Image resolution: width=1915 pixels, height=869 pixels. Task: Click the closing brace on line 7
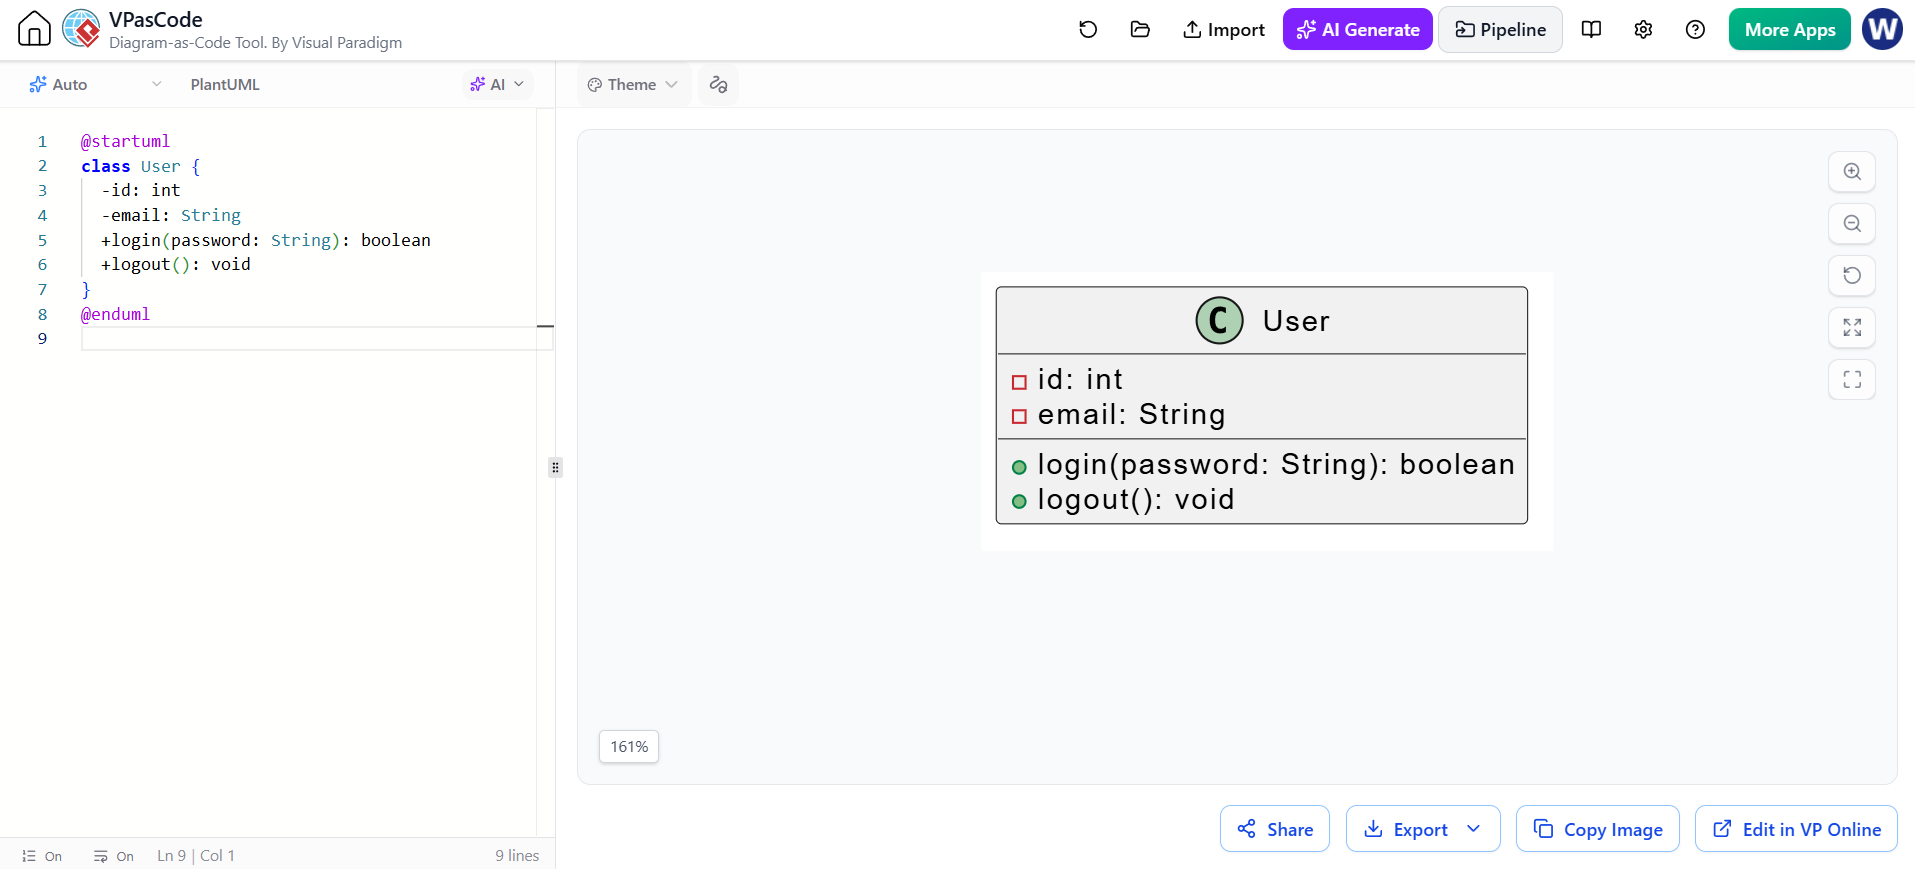86,289
